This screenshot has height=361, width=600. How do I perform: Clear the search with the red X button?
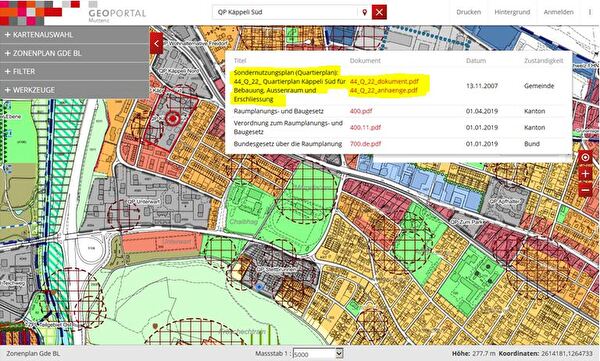click(379, 12)
